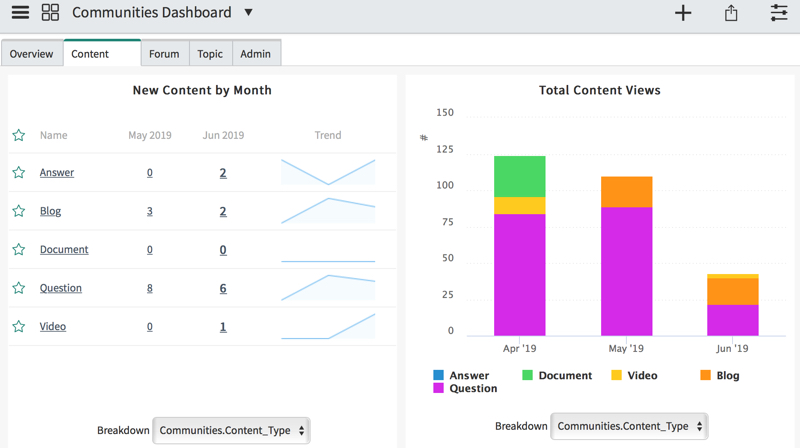This screenshot has width=800, height=448.
Task: Click Blog's Jun 2019 value 2
Action: click(x=223, y=211)
